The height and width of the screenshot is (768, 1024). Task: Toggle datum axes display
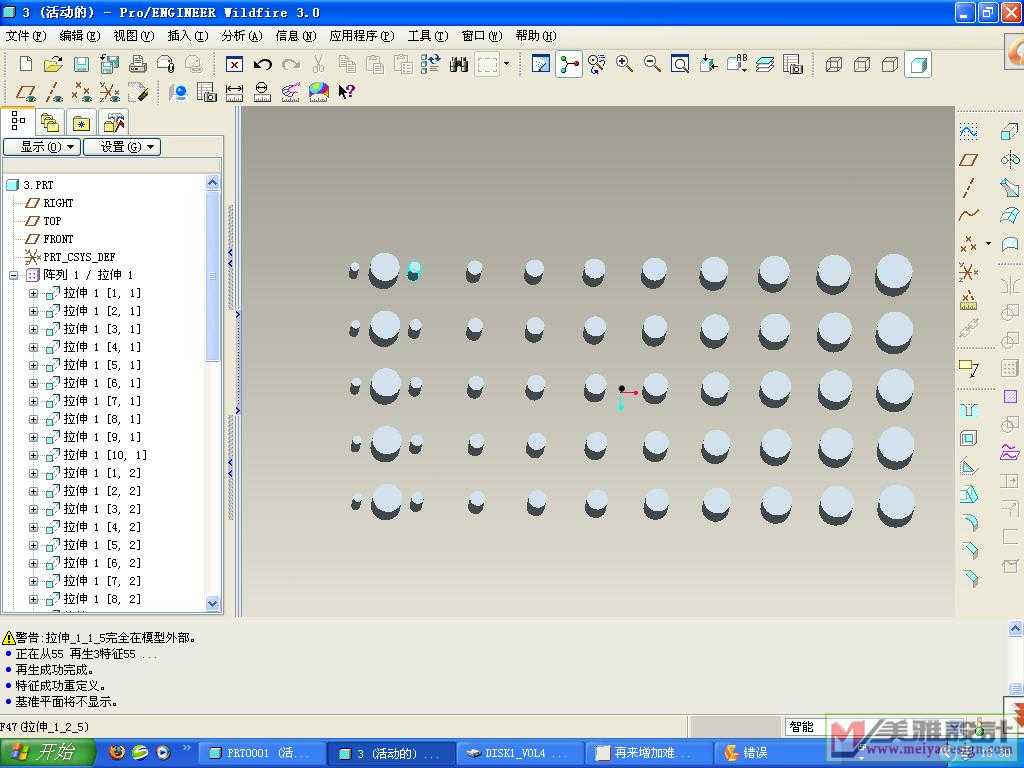tap(54, 92)
